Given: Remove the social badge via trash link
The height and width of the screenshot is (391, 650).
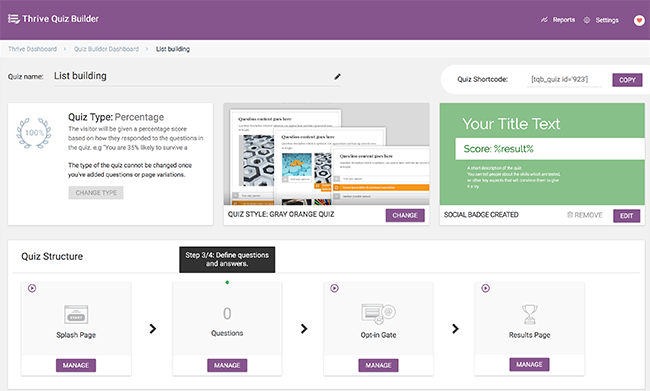Looking at the screenshot, I should pos(585,215).
